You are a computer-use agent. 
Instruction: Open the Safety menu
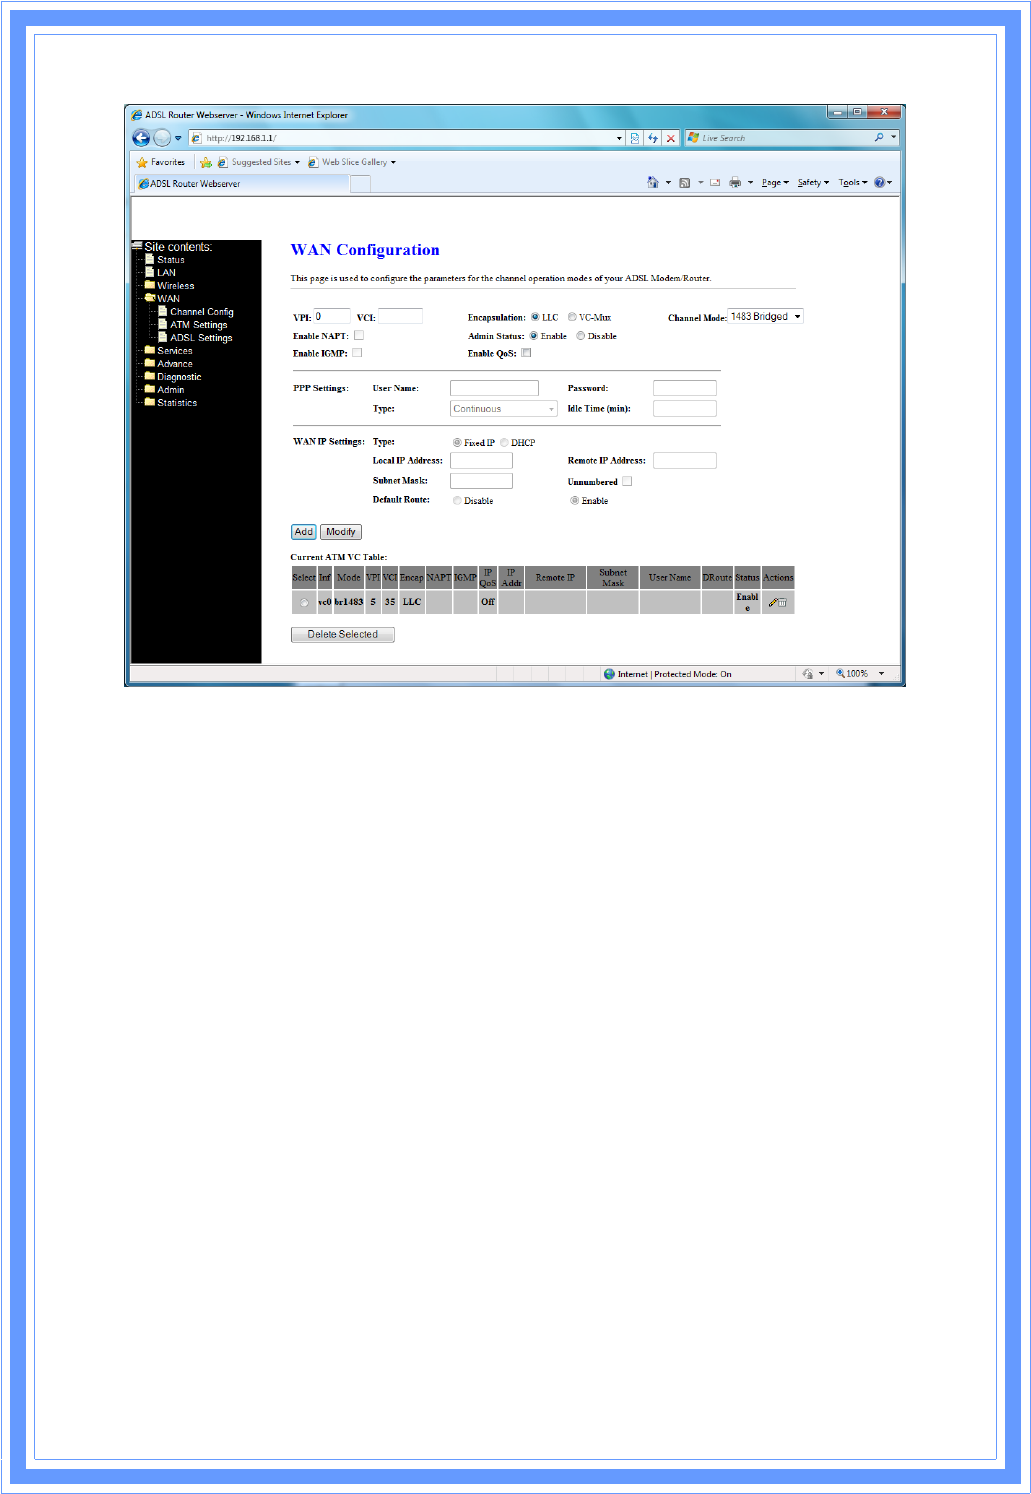(813, 183)
